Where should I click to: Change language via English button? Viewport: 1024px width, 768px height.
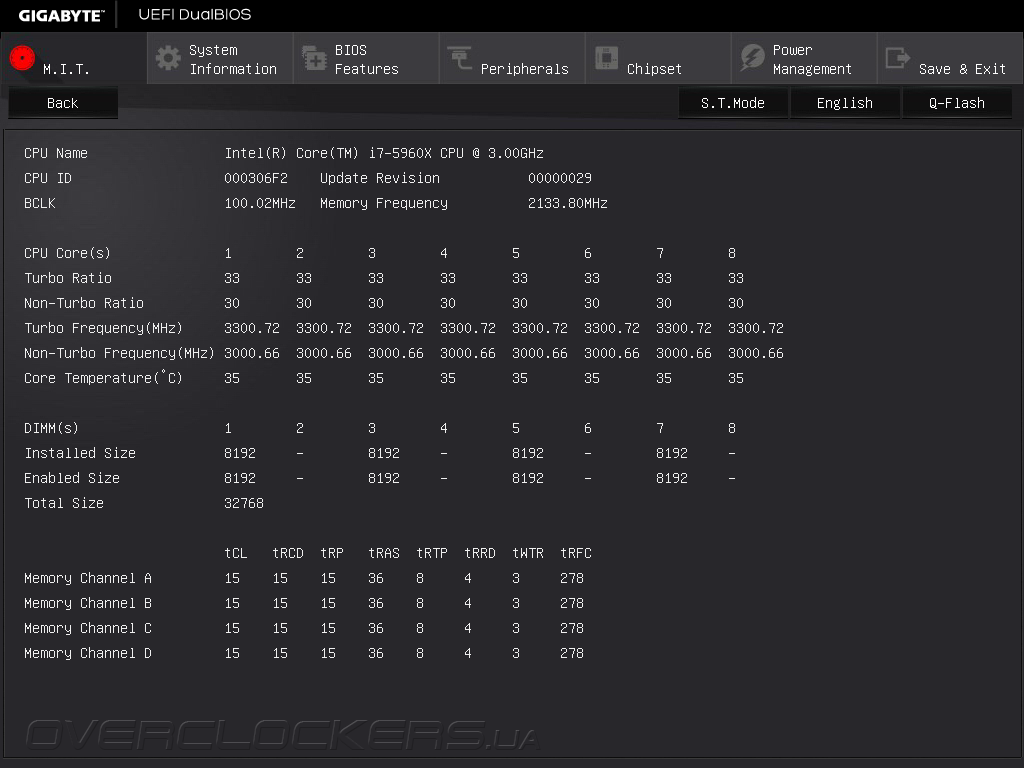point(844,103)
